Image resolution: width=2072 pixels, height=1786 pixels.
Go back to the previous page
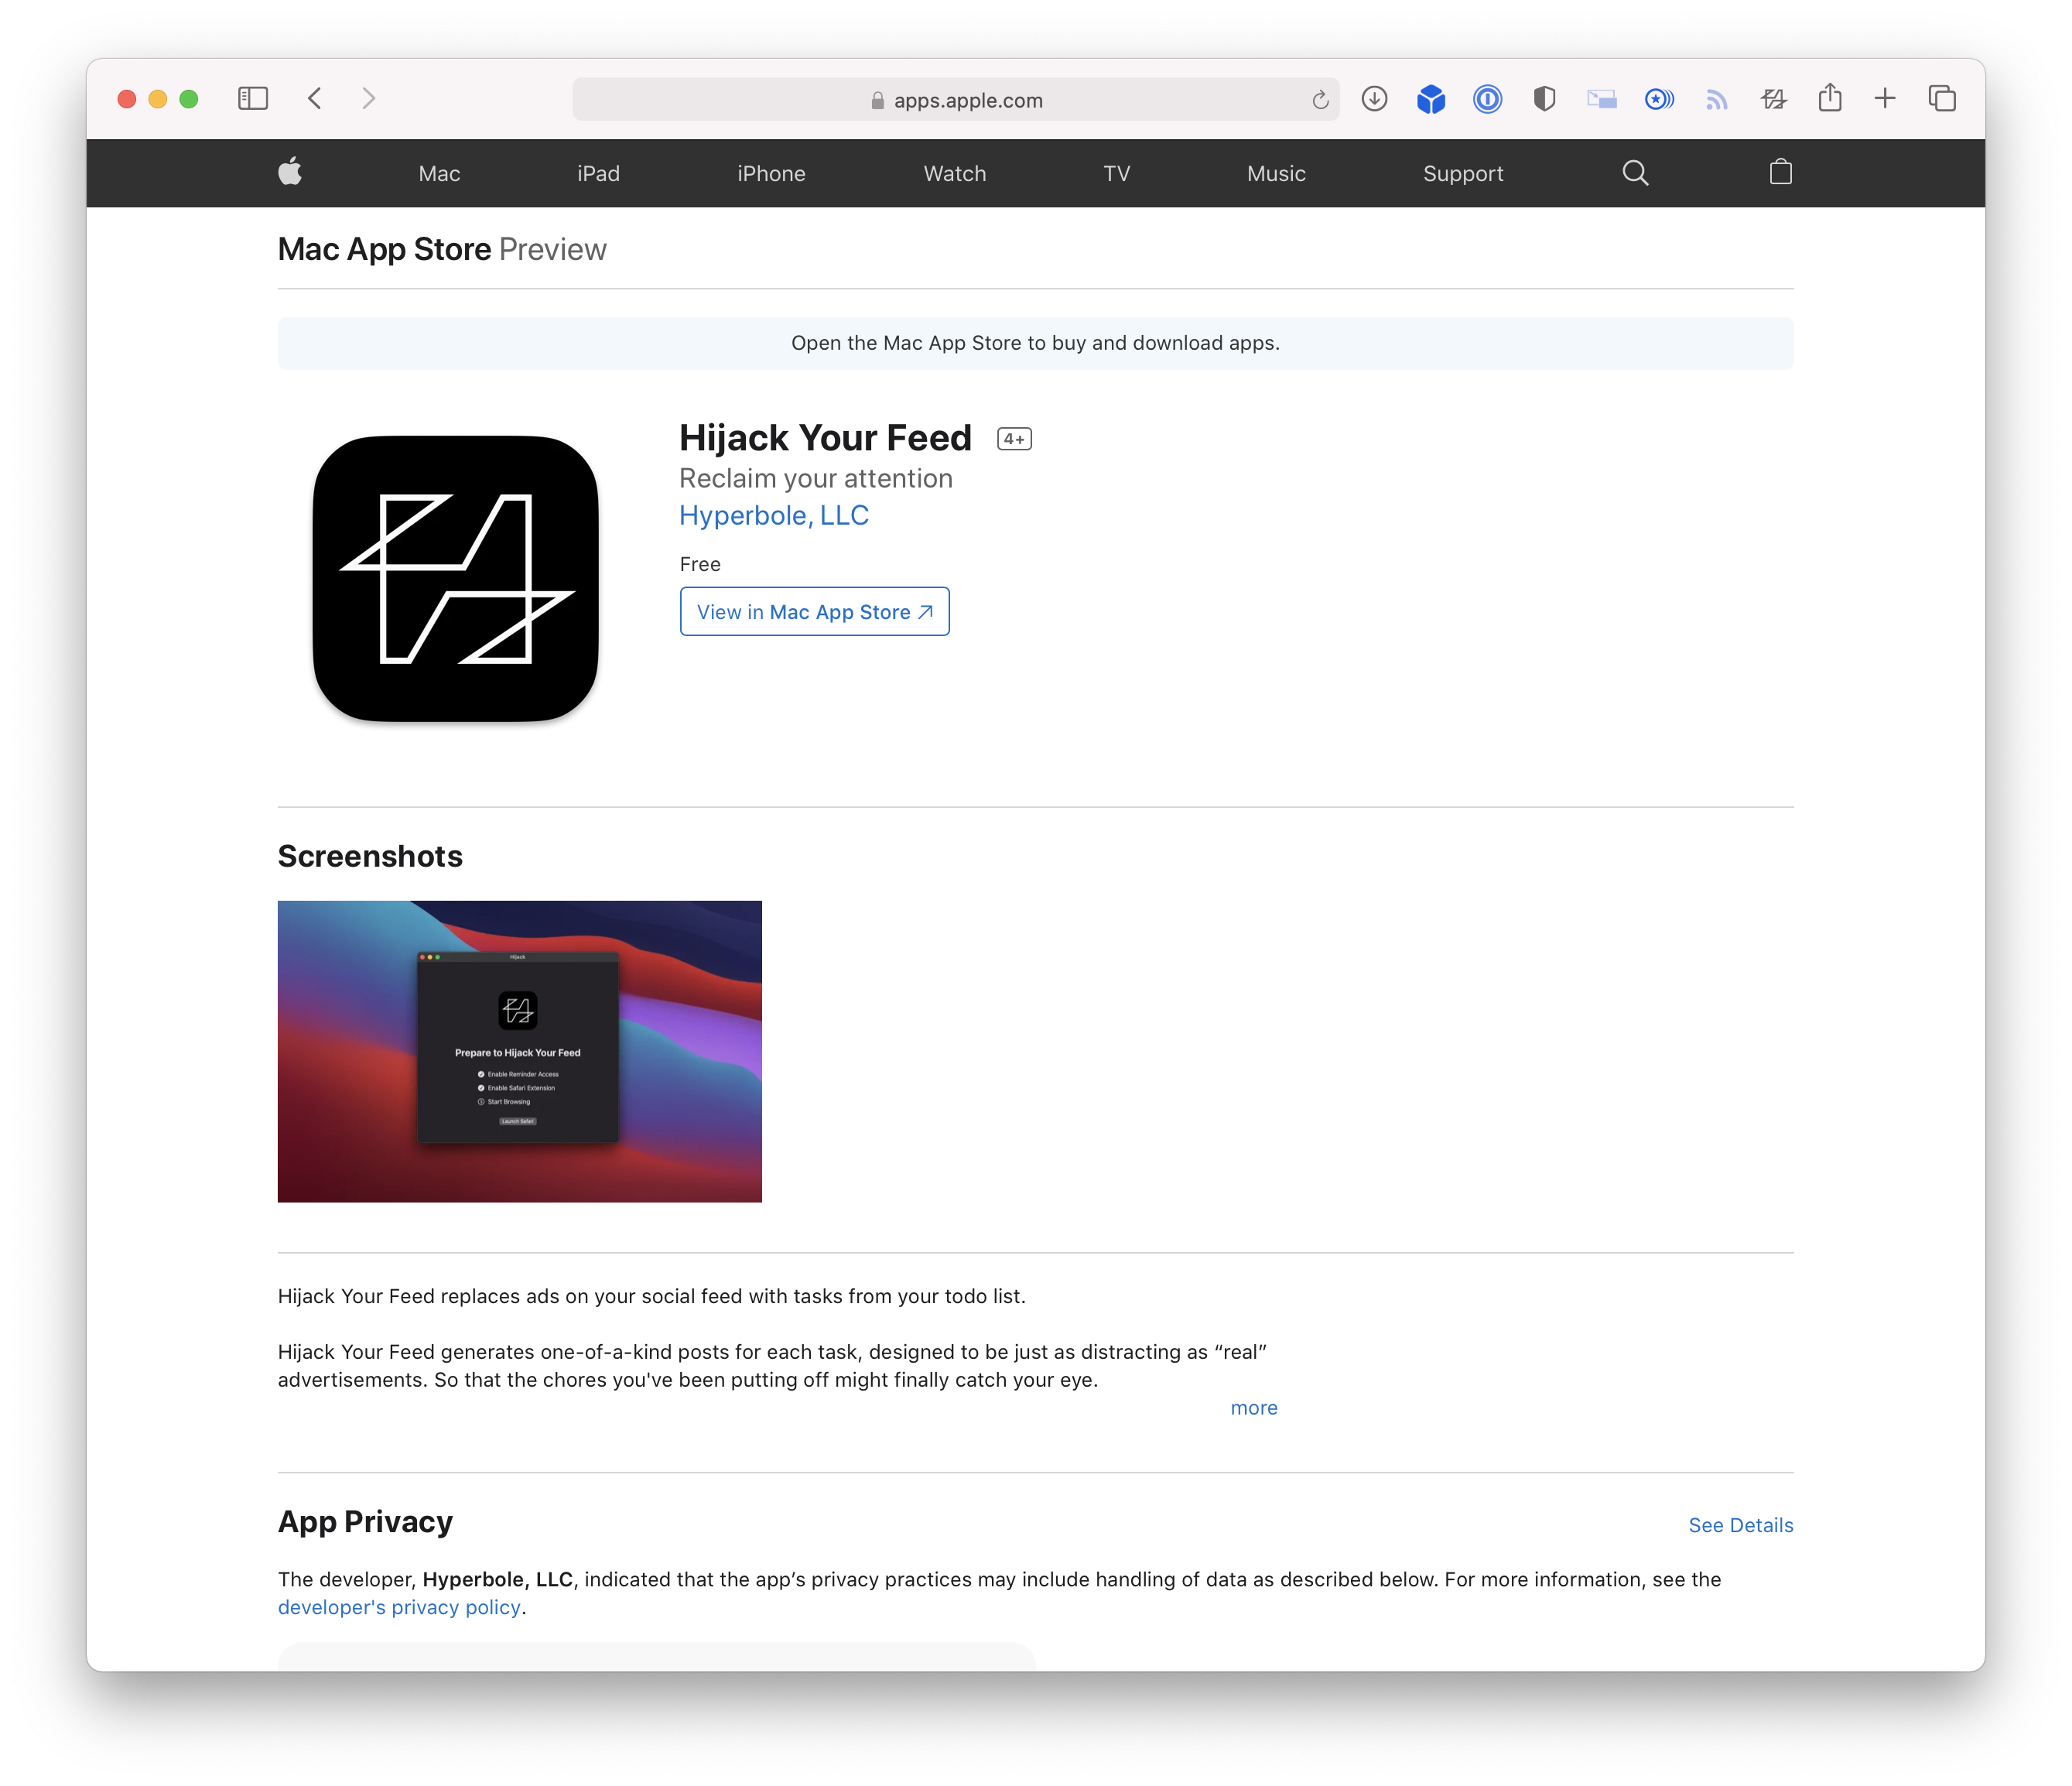point(315,98)
